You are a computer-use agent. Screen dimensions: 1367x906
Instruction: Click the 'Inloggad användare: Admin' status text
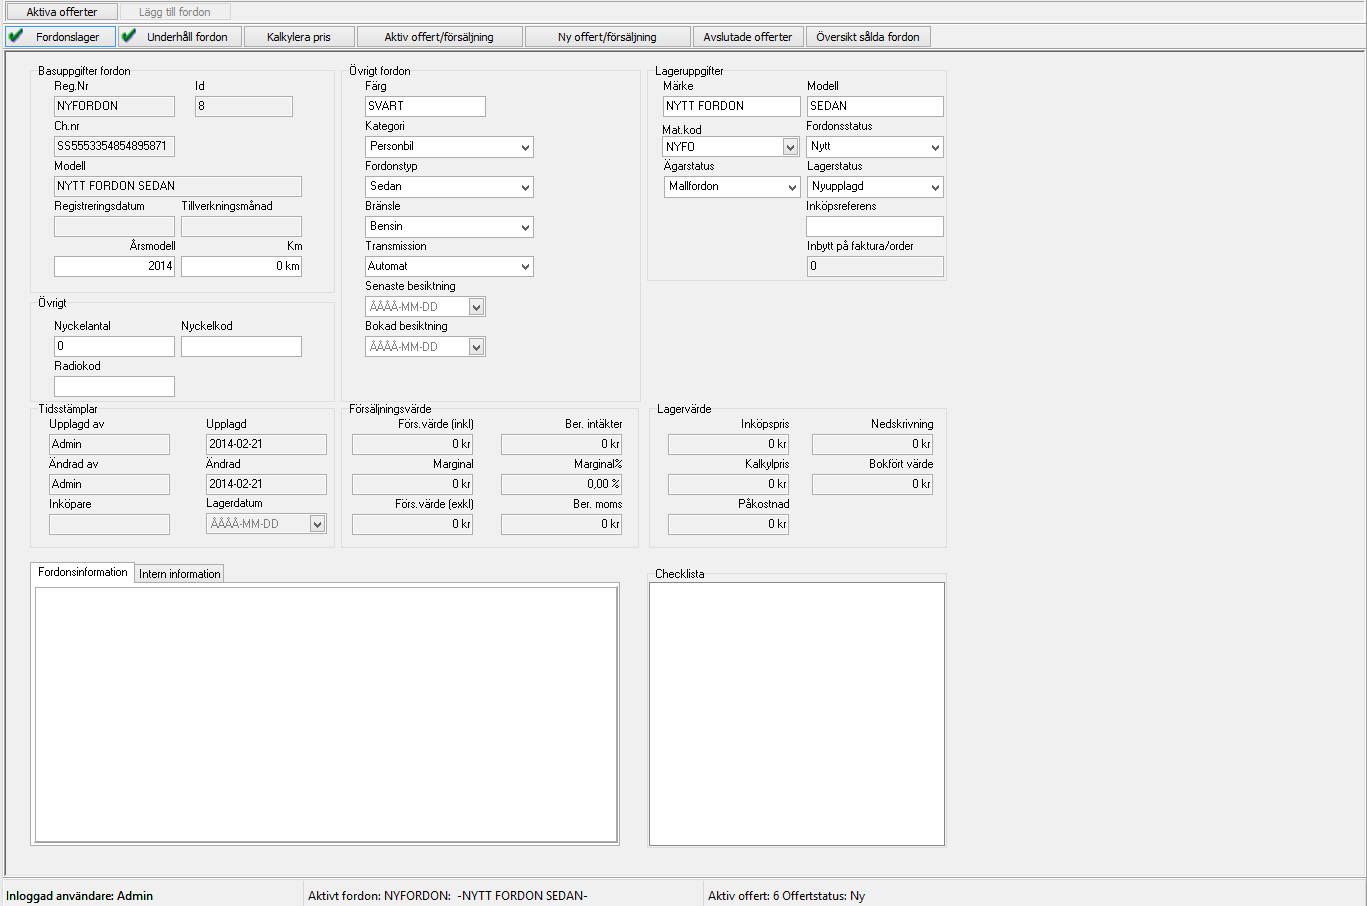(x=80, y=896)
